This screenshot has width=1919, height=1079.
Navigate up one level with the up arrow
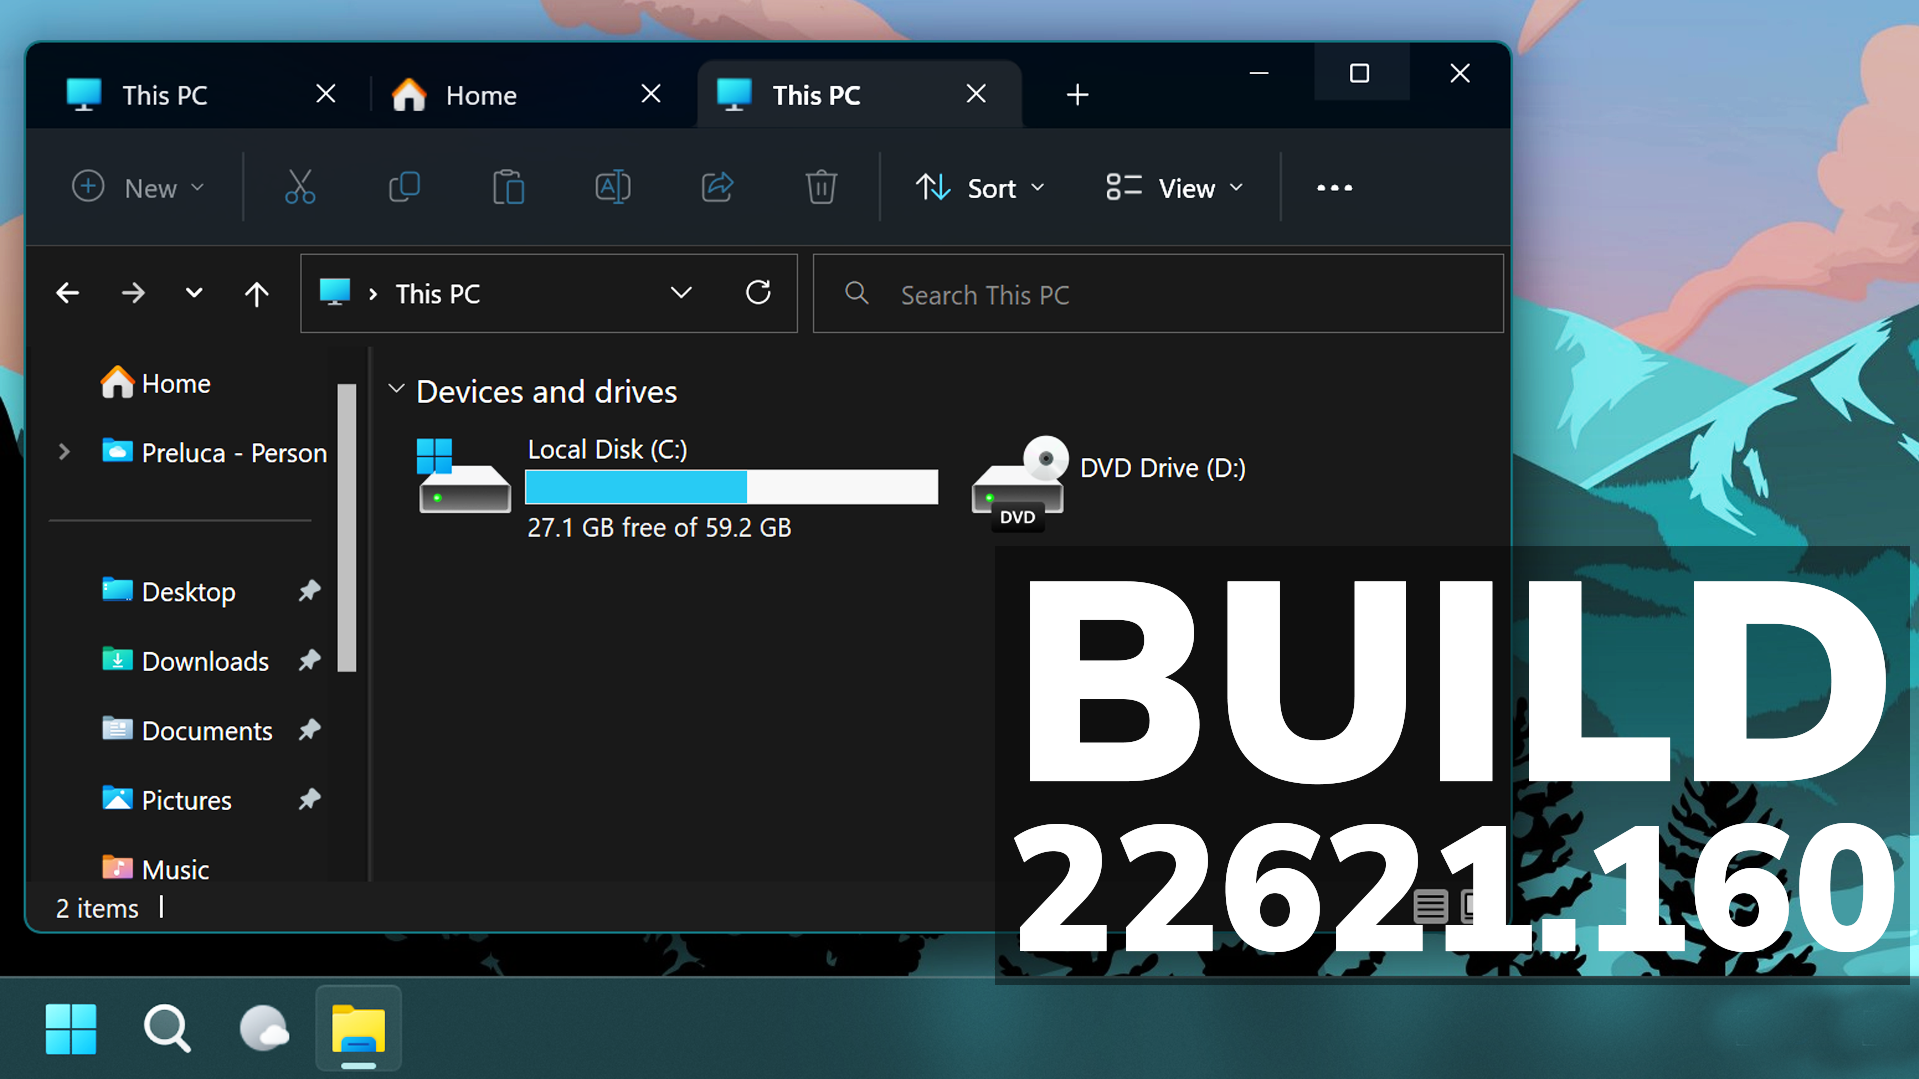256,292
